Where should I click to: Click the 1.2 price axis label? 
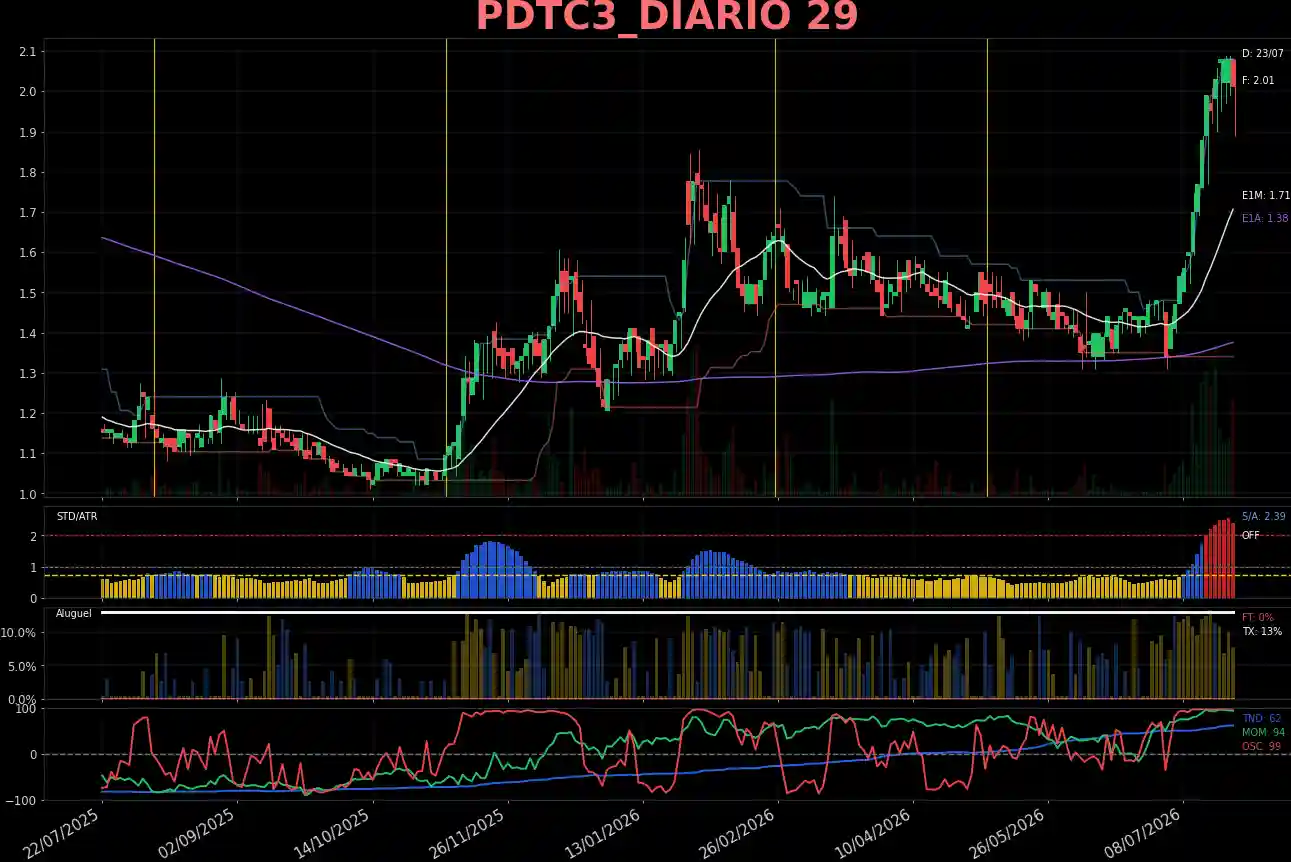[x=27, y=414]
